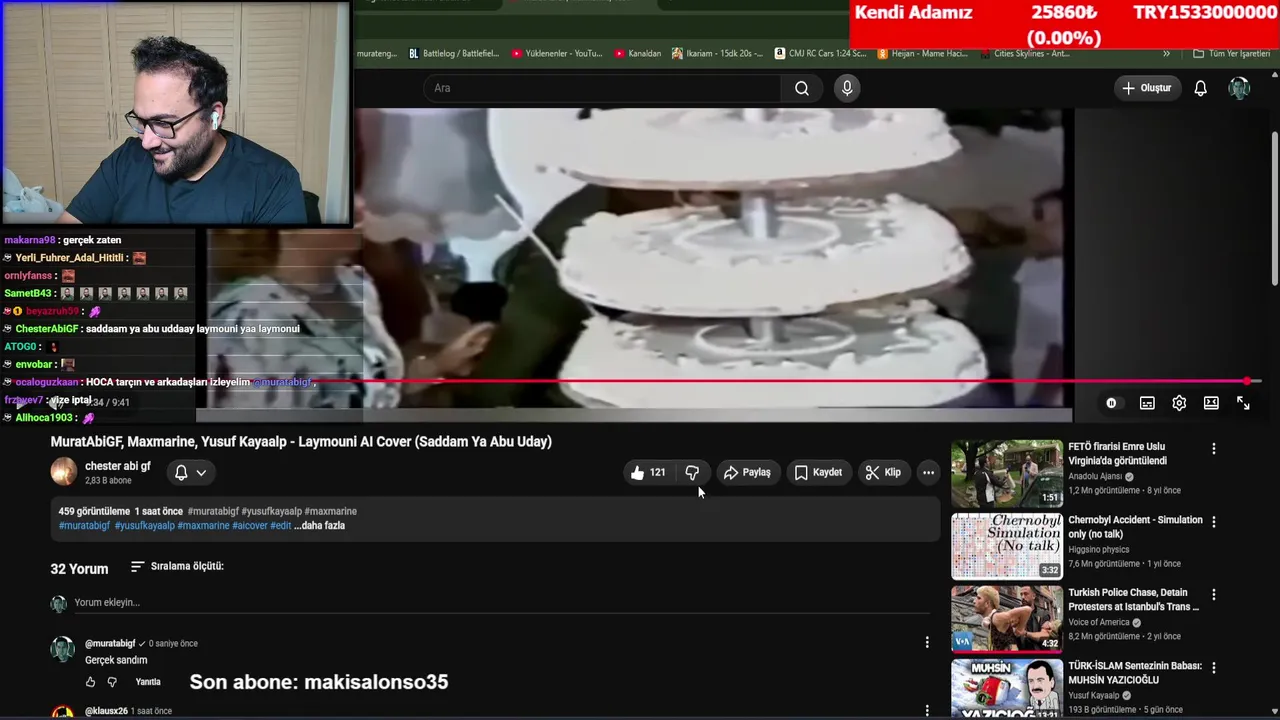Open 'Ikariam - 15dk 20s' bookmark
This screenshot has width=1280, height=720.
[x=718, y=53]
